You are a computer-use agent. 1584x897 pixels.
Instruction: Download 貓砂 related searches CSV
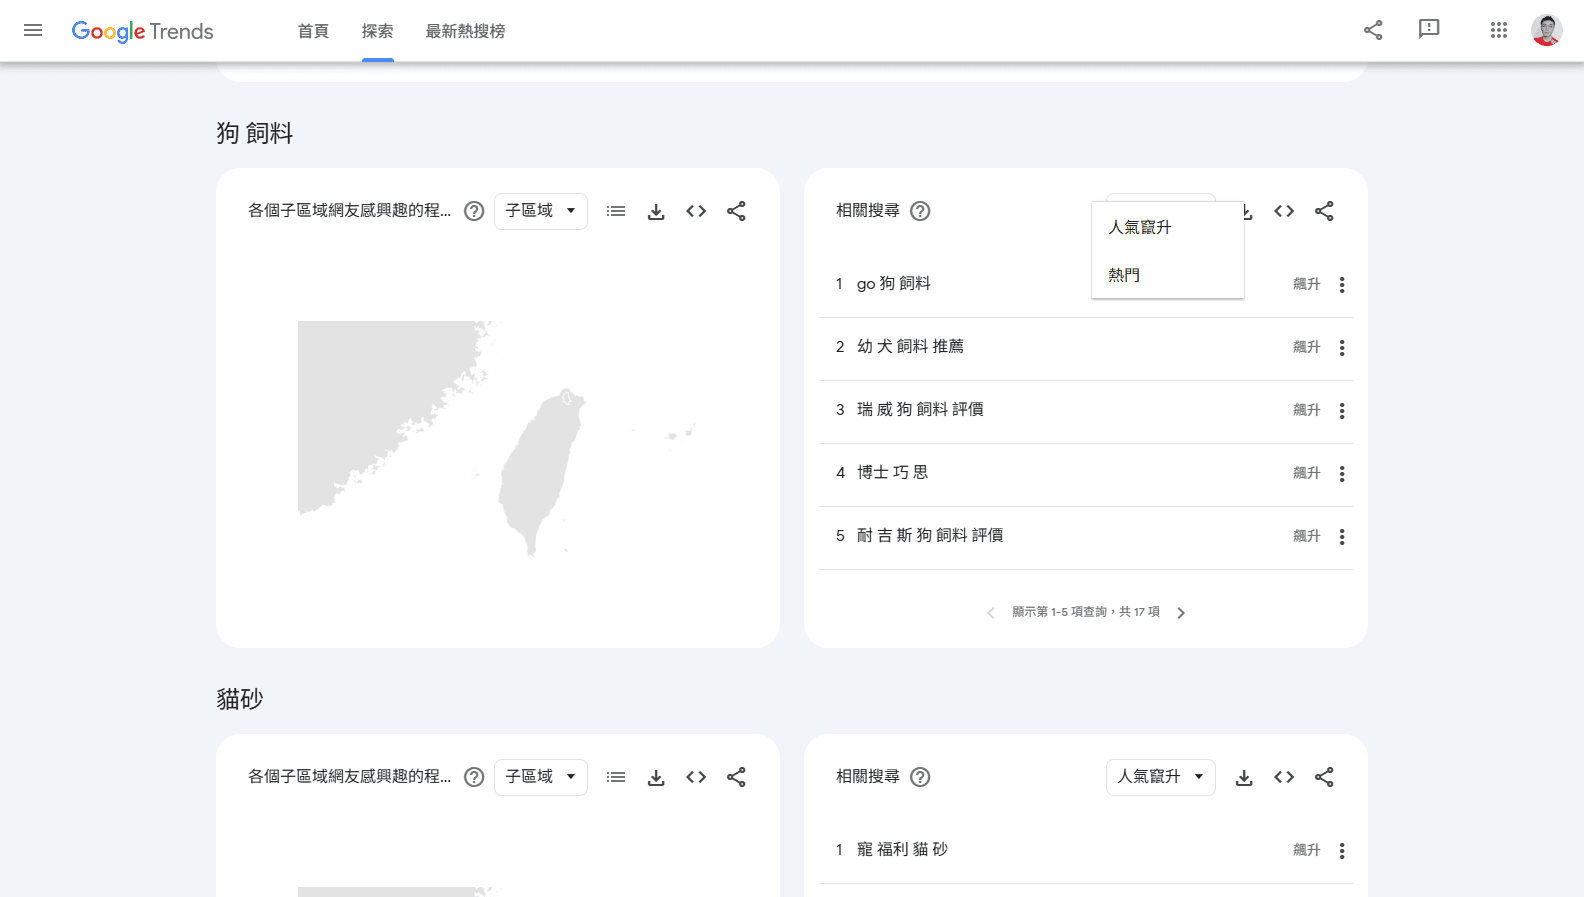[1244, 777]
